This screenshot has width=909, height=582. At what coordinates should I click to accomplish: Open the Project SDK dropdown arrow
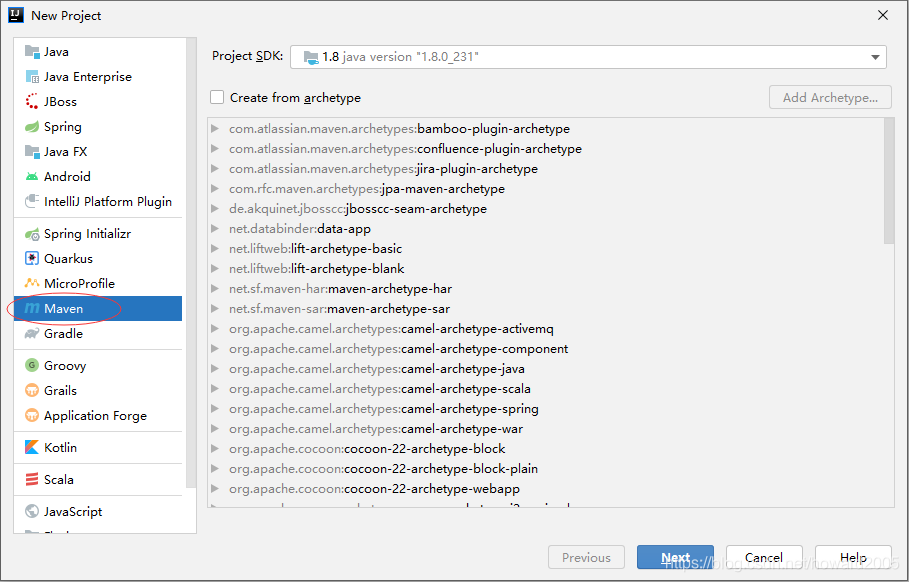click(x=875, y=57)
